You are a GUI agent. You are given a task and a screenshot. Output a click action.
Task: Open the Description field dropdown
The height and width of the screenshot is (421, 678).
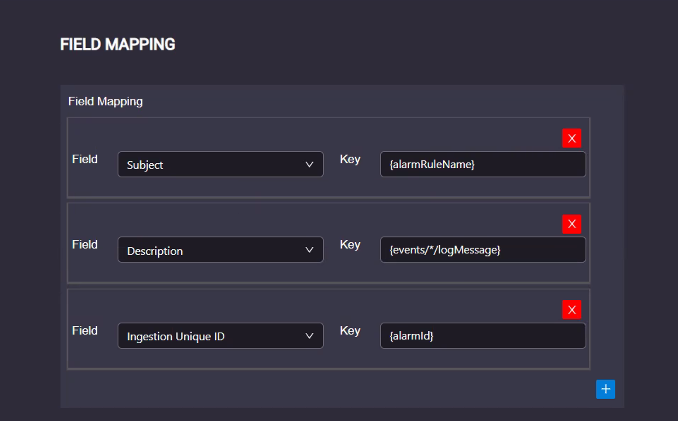coord(221,250)
